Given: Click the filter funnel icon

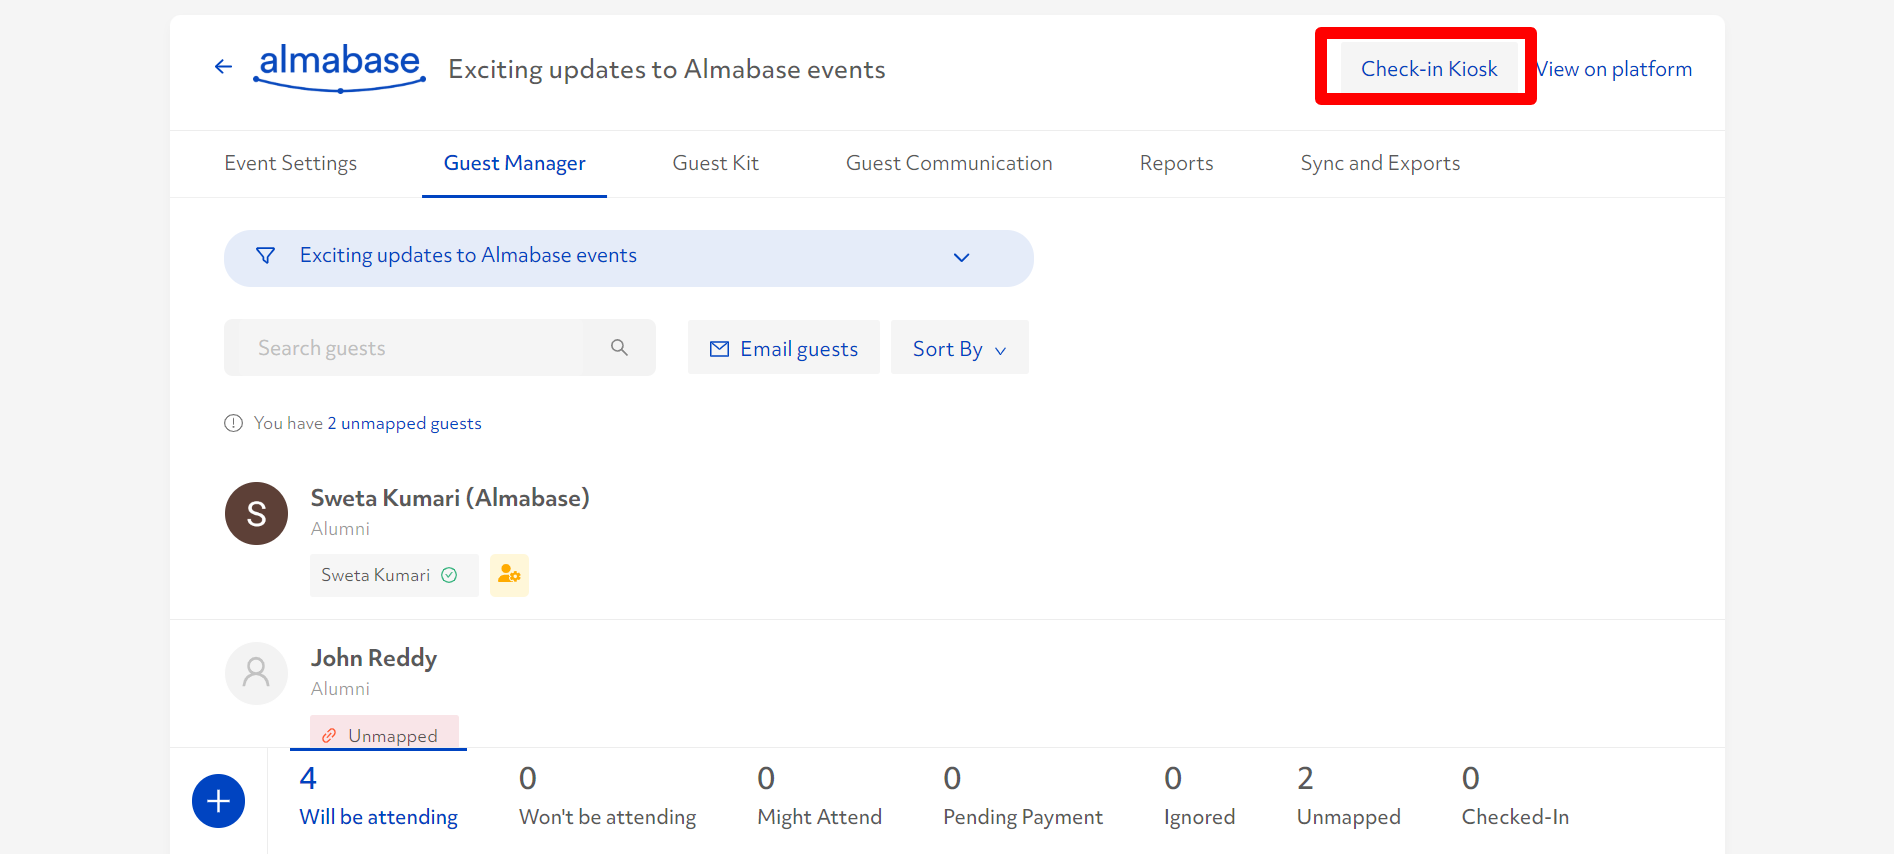Looking at the screenshot, I should pos(265,256).
